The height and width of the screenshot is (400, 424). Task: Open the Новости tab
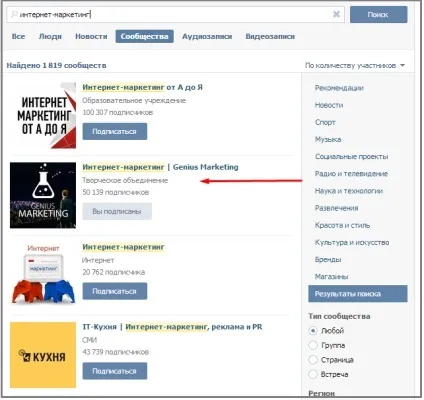(91, 36)
